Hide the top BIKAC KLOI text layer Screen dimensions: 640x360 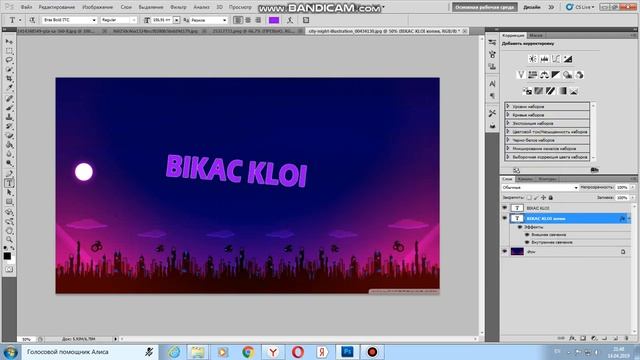(505, 208)
